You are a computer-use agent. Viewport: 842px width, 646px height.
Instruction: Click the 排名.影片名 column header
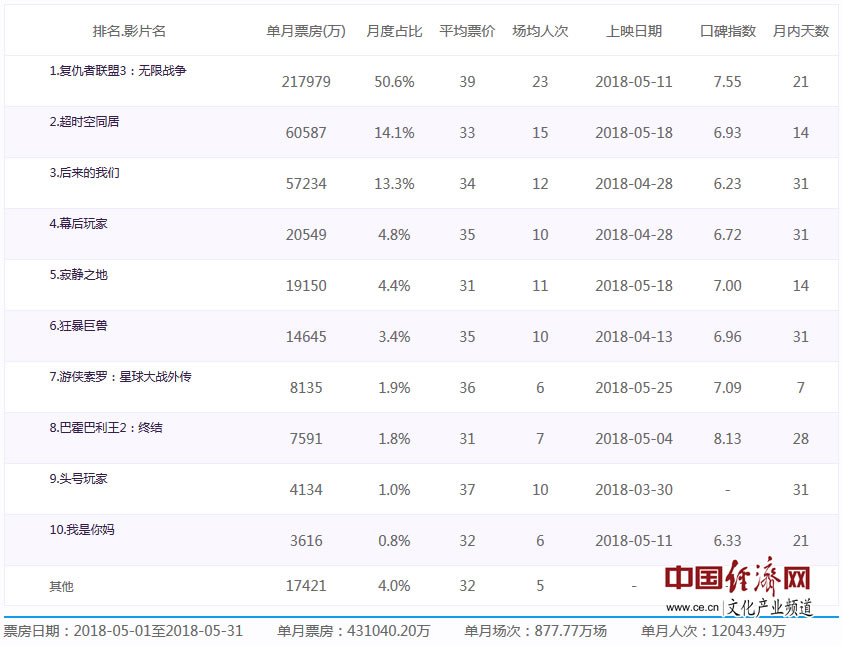[129, 31]
